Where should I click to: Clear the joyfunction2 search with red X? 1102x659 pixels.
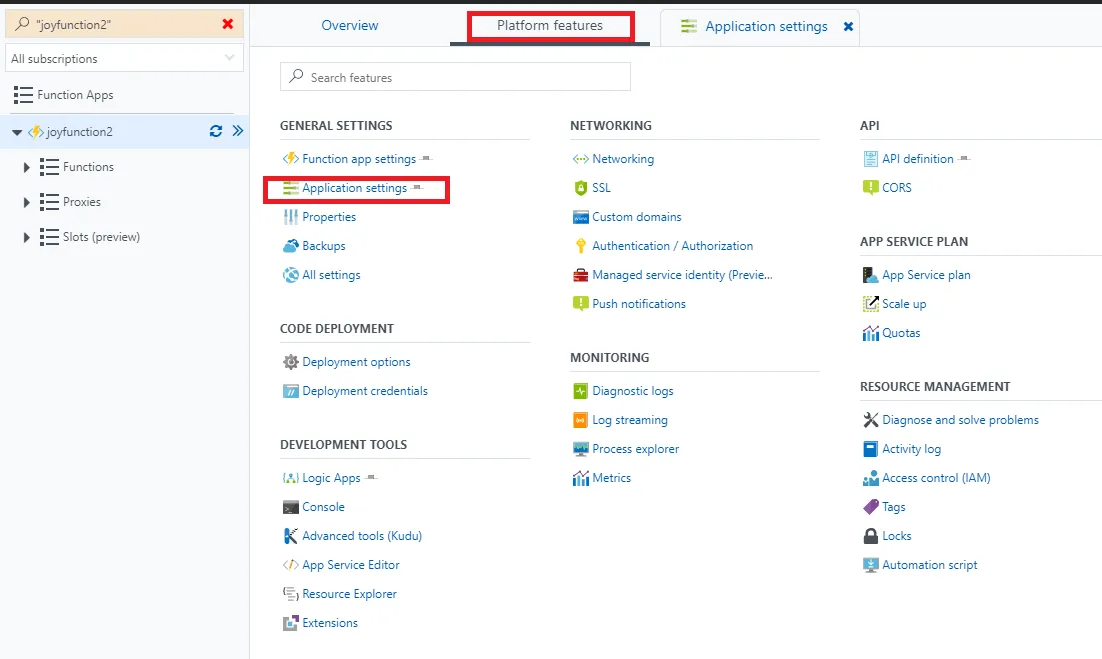(228, 24)
